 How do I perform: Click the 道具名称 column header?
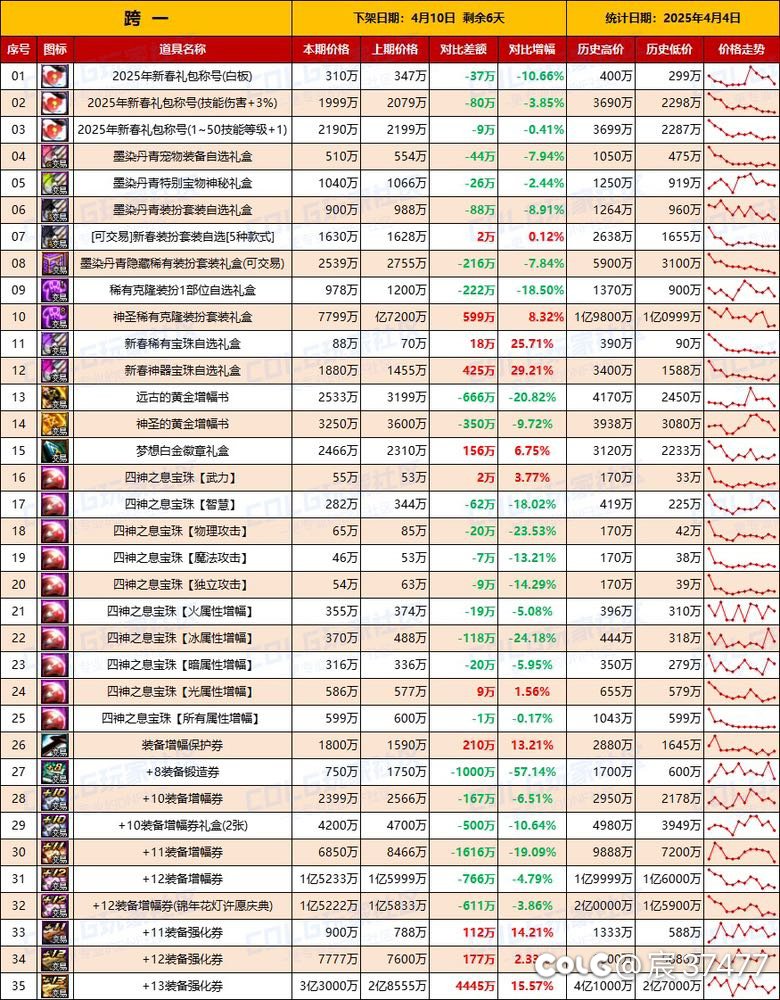pyautogui.click(x=183, y=50)
